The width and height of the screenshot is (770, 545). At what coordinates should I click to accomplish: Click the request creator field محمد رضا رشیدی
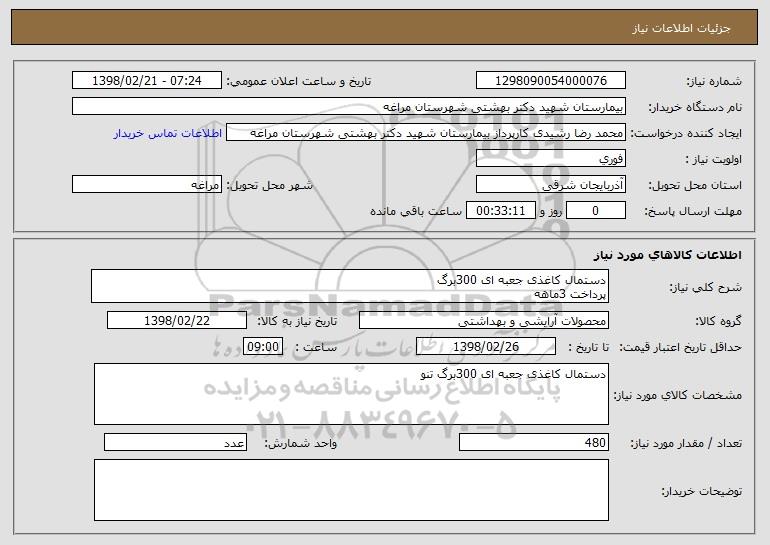pyautogui.click(x=426, y=133)
